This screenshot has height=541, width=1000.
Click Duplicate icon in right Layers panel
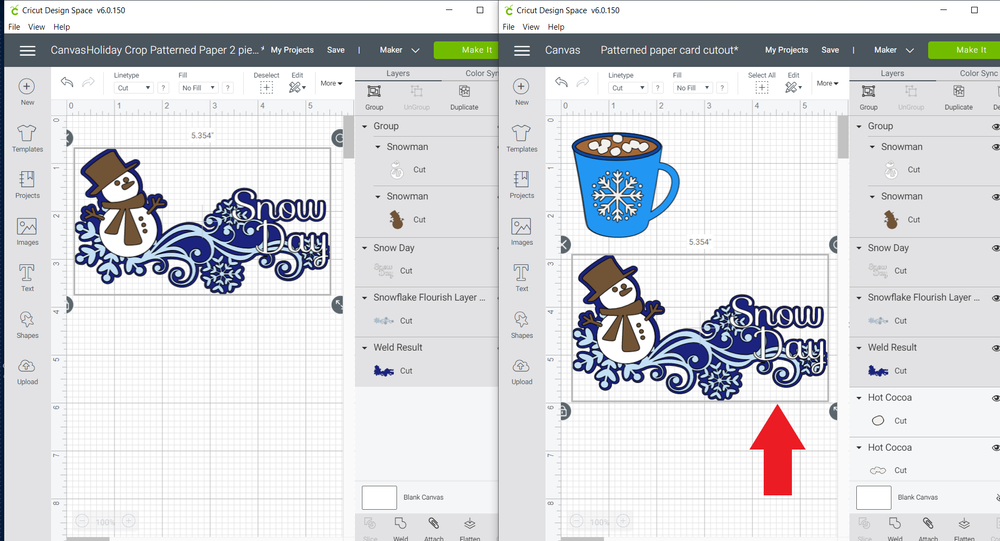click(959, 91)
